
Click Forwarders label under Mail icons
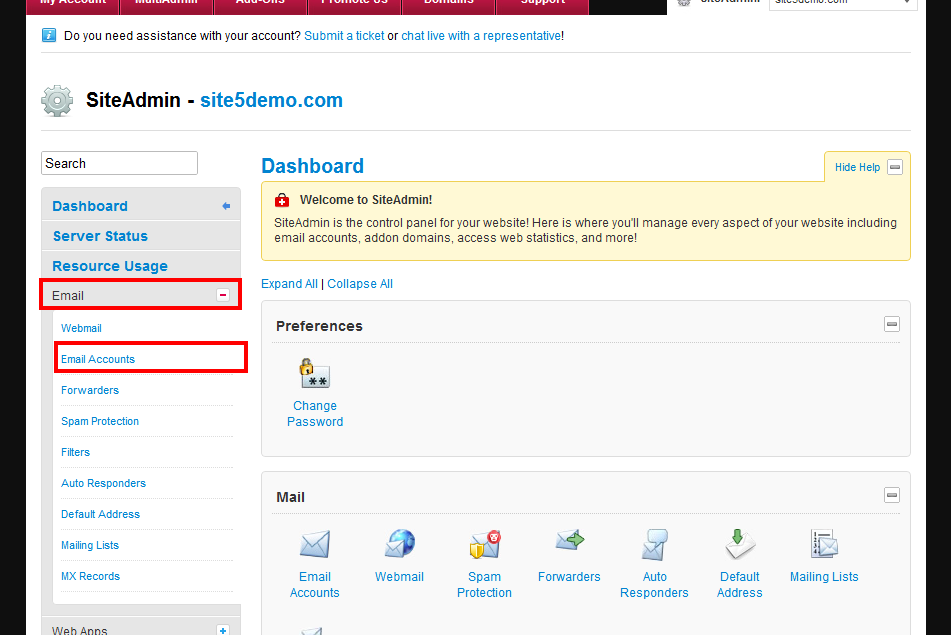[569, 577]
